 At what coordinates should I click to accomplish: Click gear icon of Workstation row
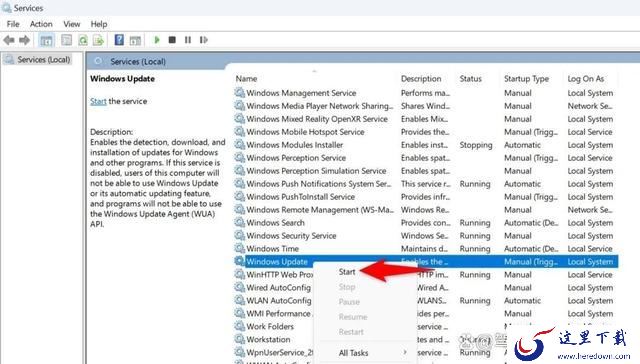(x=240, y=340)
